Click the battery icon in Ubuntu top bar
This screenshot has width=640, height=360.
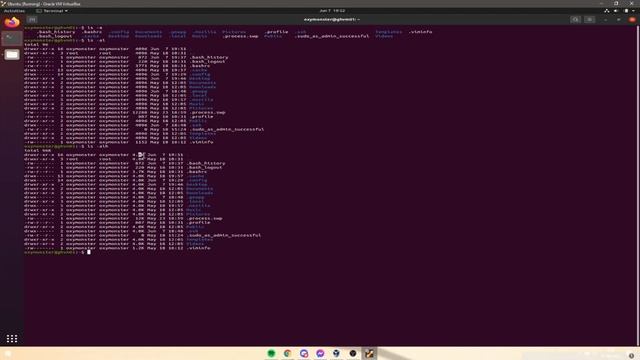(626, 11)
